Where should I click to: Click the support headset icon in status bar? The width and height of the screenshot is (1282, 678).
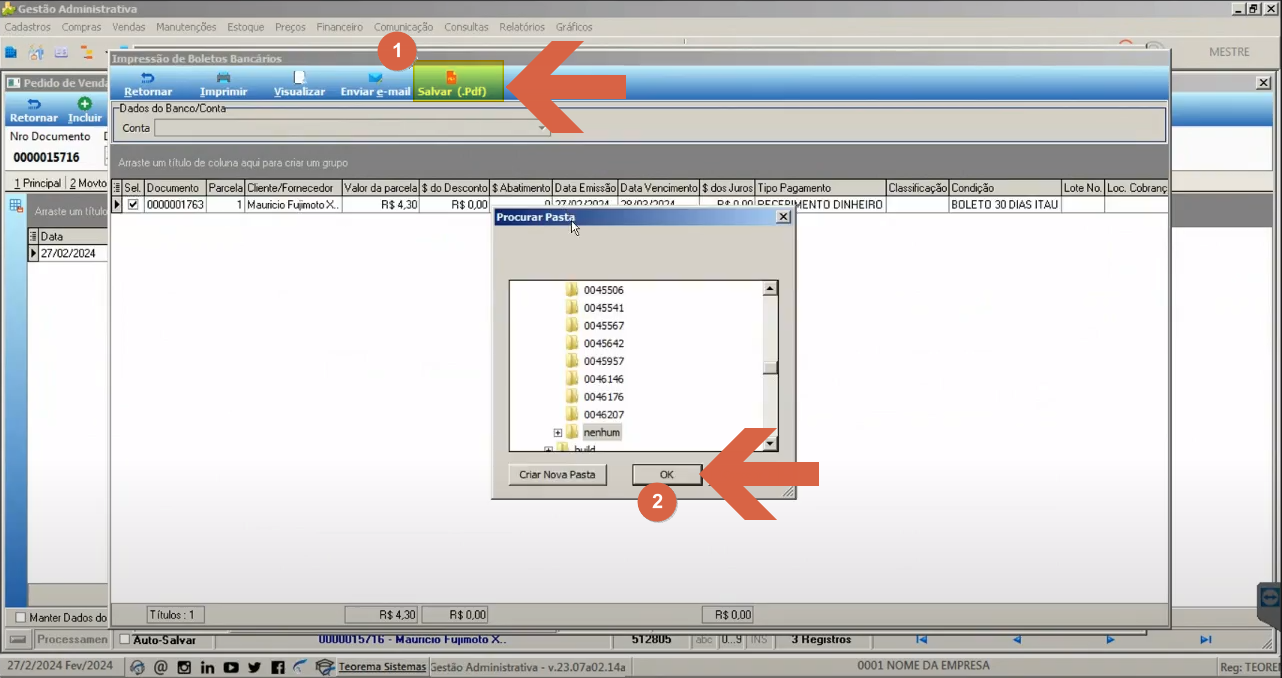pos(138,667)
